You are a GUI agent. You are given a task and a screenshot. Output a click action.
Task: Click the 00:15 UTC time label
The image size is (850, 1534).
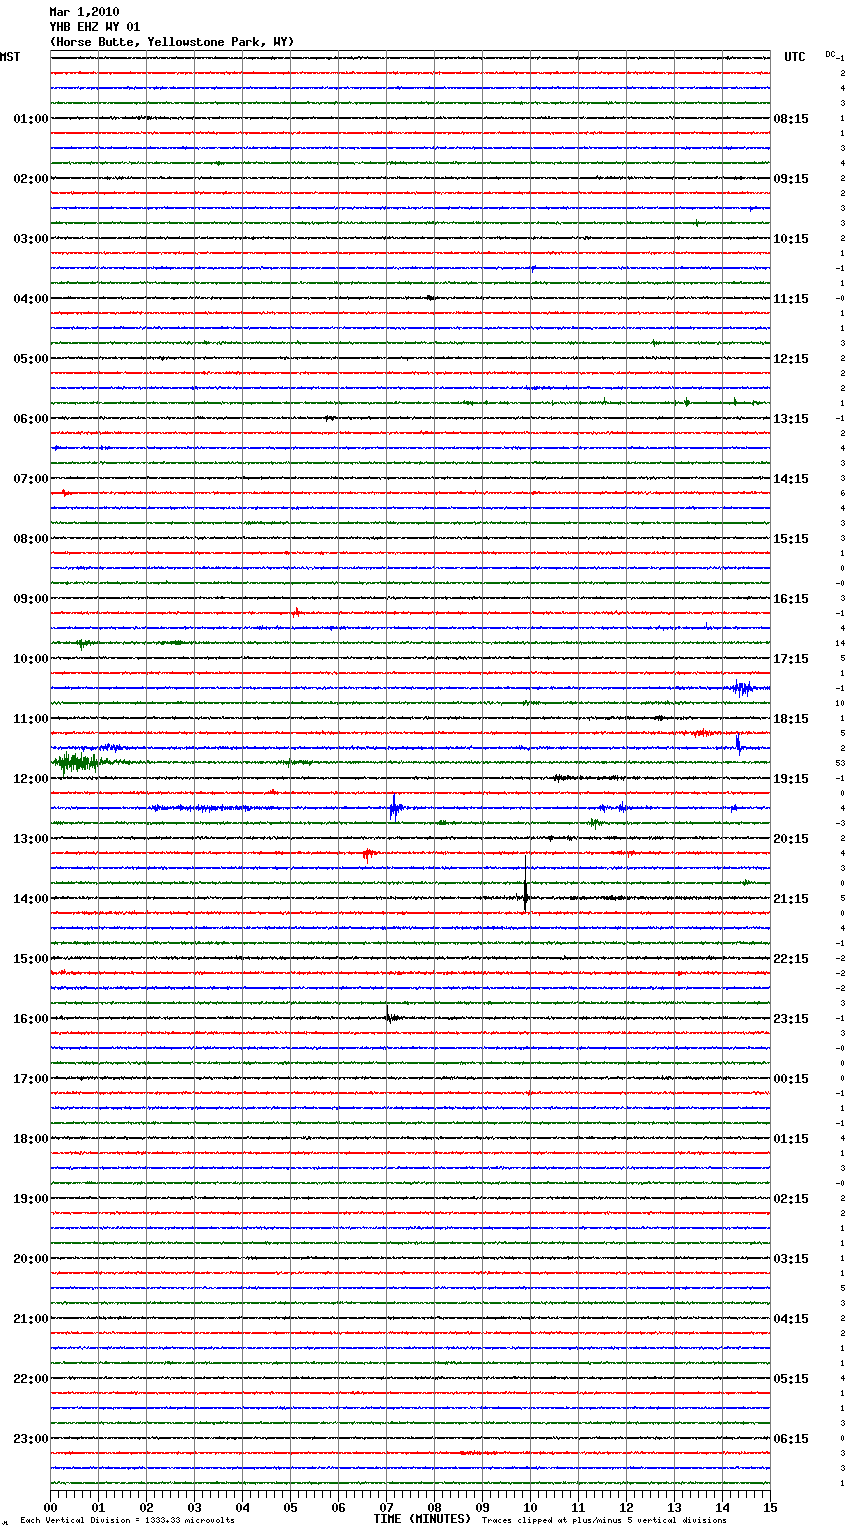point(791,1079)
